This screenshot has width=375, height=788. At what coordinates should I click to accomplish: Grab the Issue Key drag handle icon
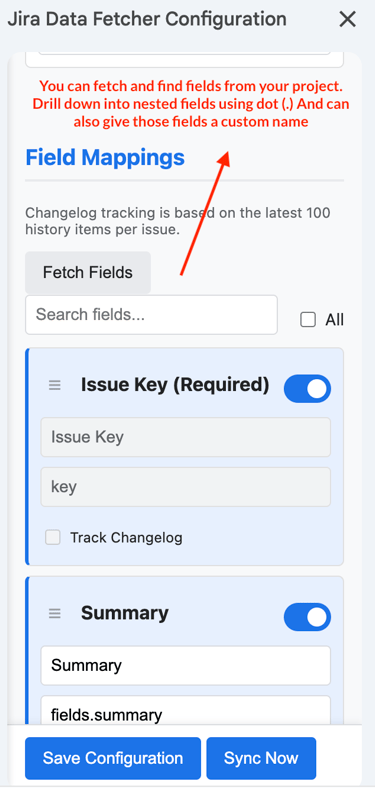point(54,385)
